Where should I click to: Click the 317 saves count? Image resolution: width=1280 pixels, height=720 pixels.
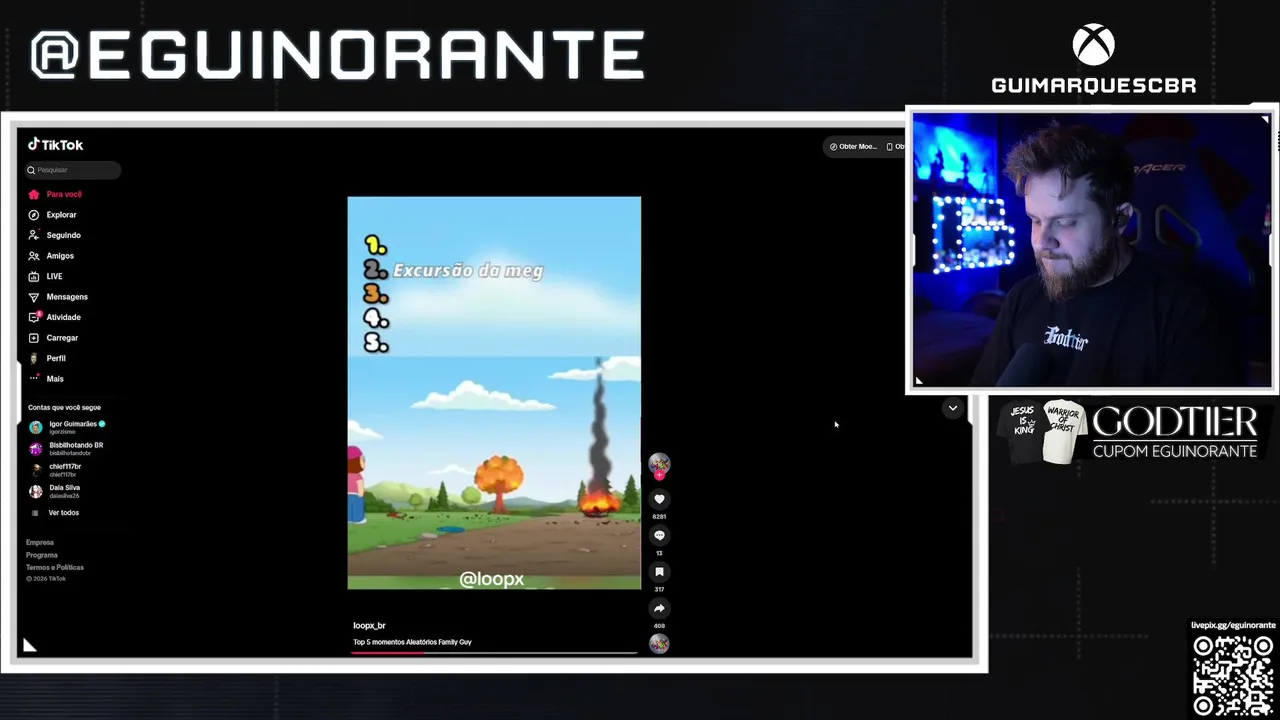coord(659,590)
